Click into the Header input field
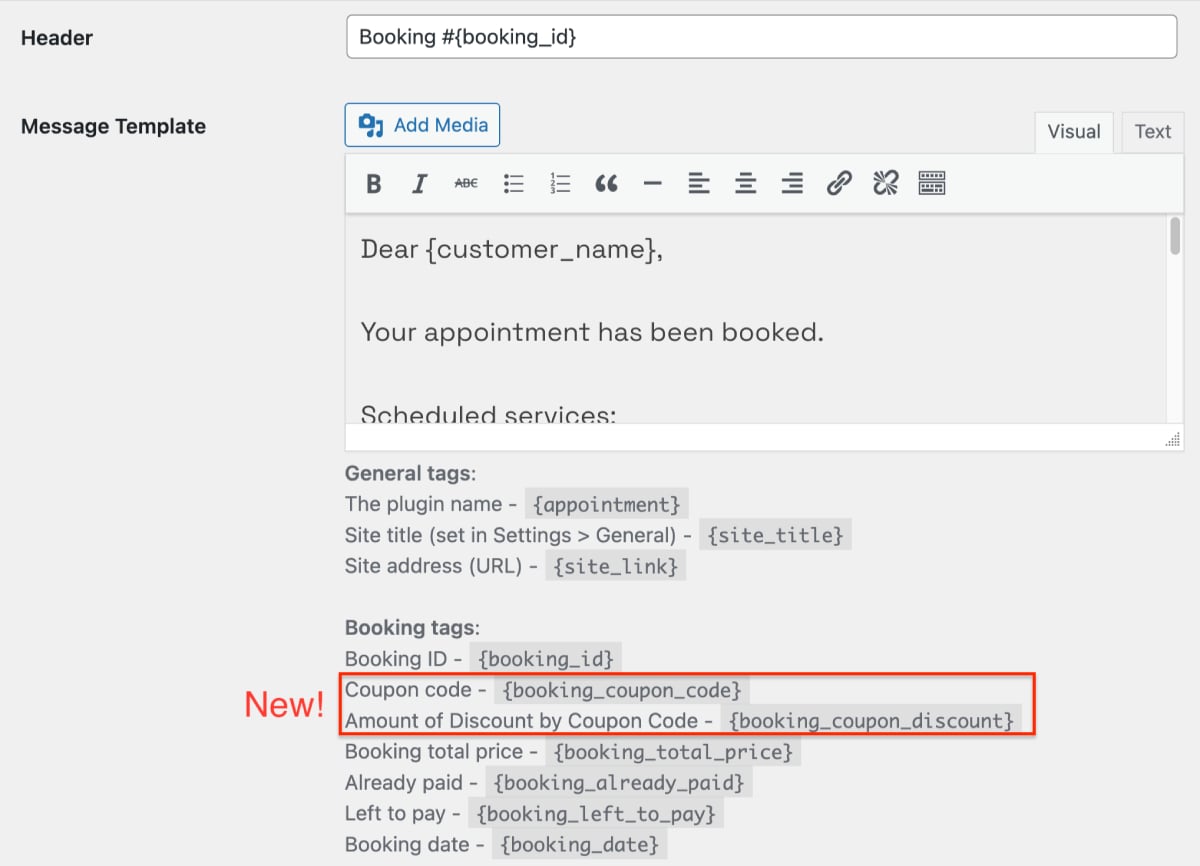The image size is (1200, 866). (x=762, y=37)
